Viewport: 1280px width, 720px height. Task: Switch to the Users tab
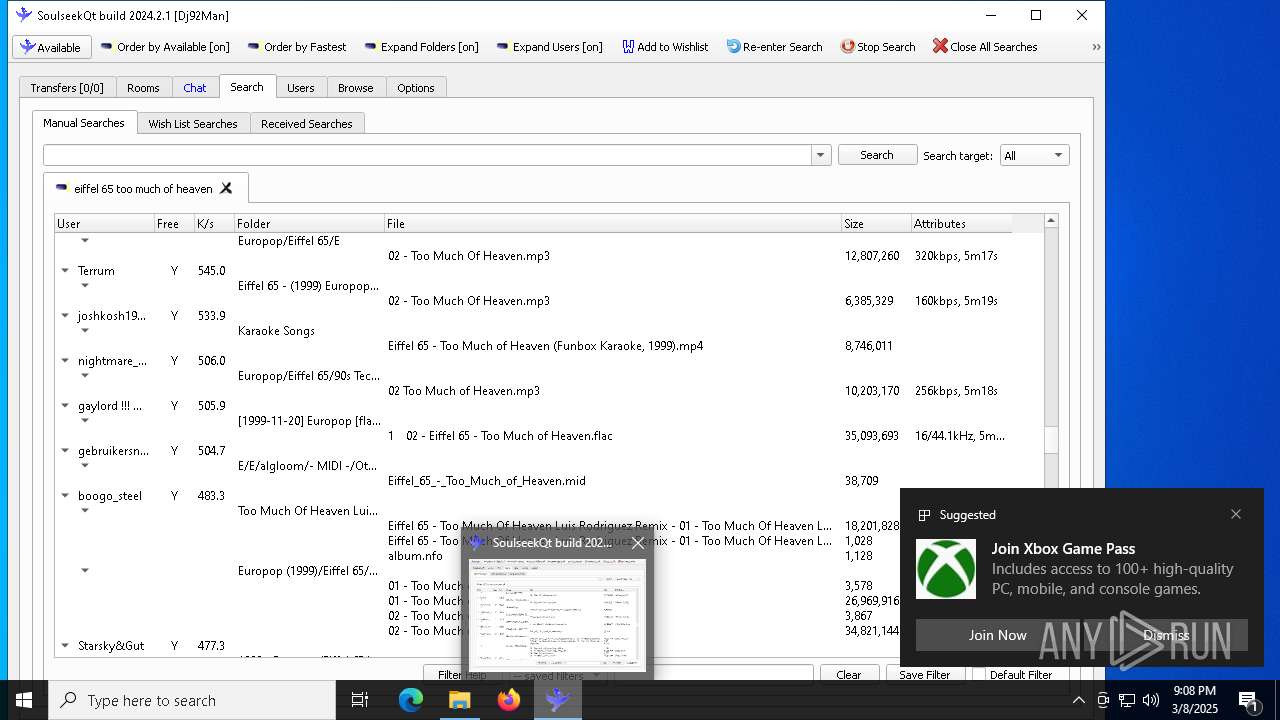point(301,88)
